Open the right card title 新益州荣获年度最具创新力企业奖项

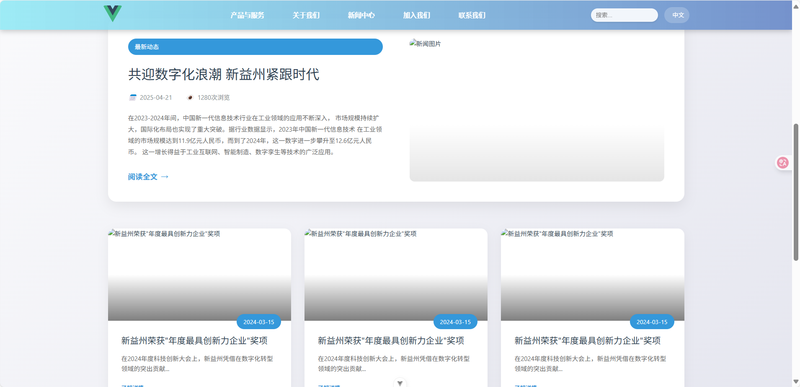[x=587, y=341]
